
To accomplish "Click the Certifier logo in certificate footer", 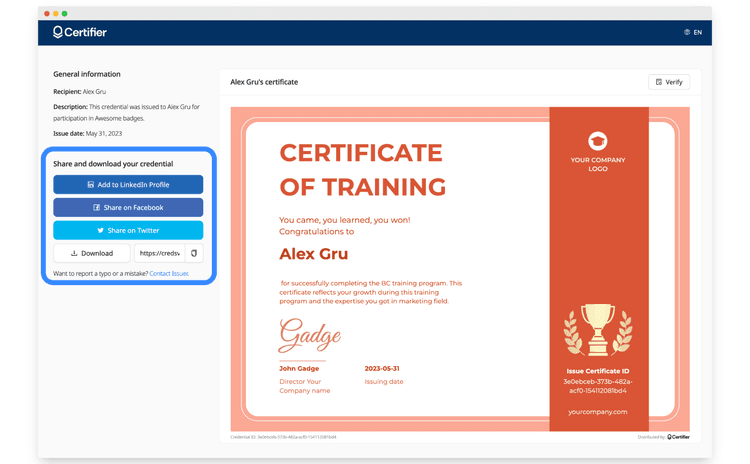I will [x=678, y=437].
